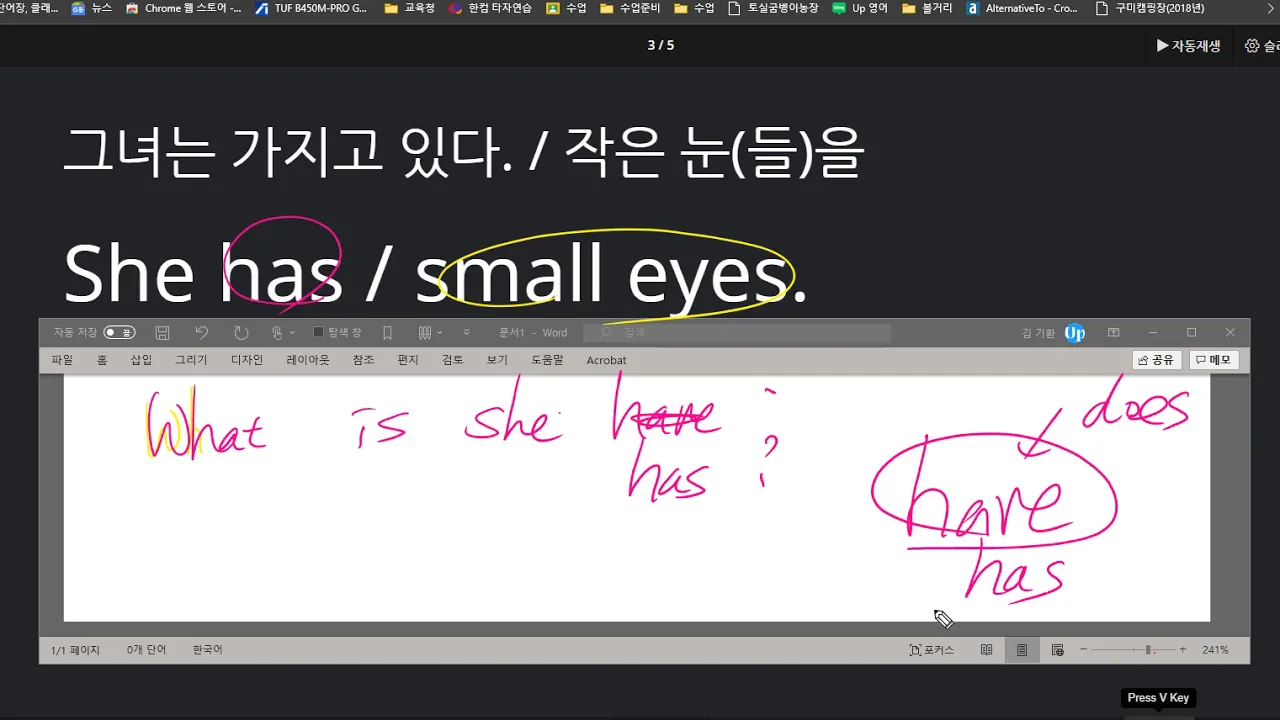Viewport: 1280px width, 720px height.
Task: Click the zoom slider handle in Word
Action: 1148,650
